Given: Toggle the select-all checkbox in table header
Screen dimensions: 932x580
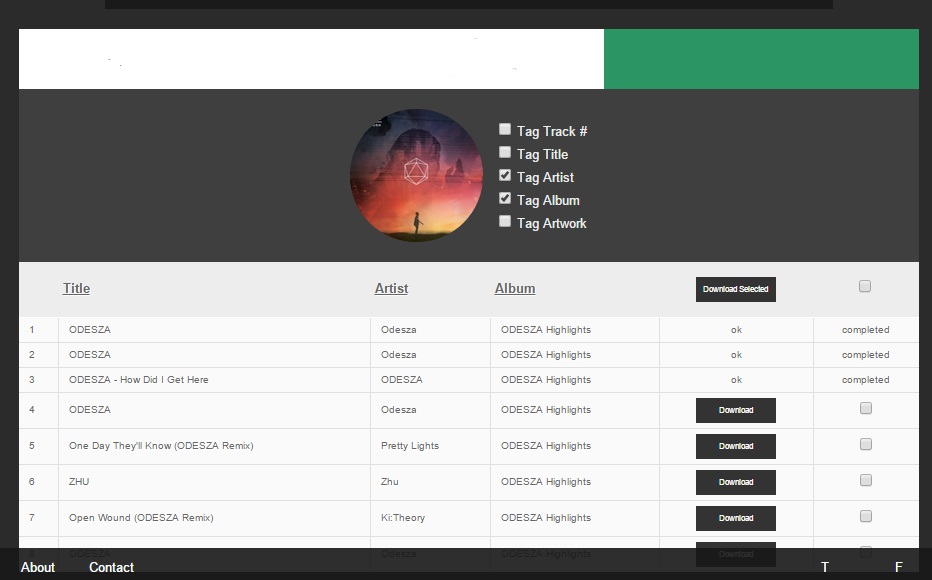Looking at the screenshot, I should [x=865, y=286].
